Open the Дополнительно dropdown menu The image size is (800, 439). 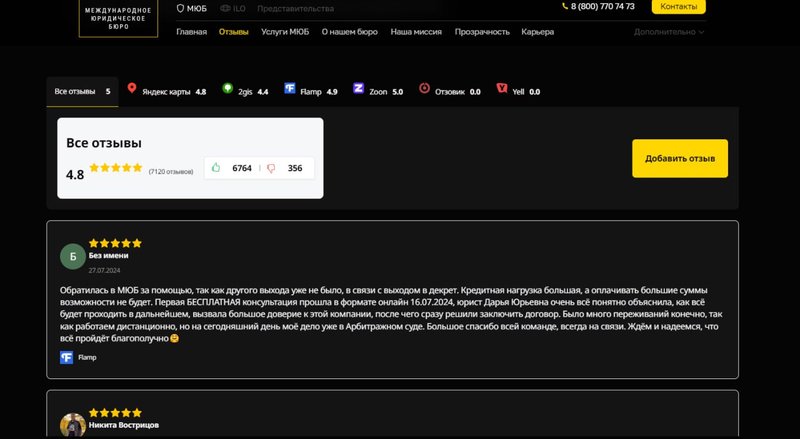point(668,32)
